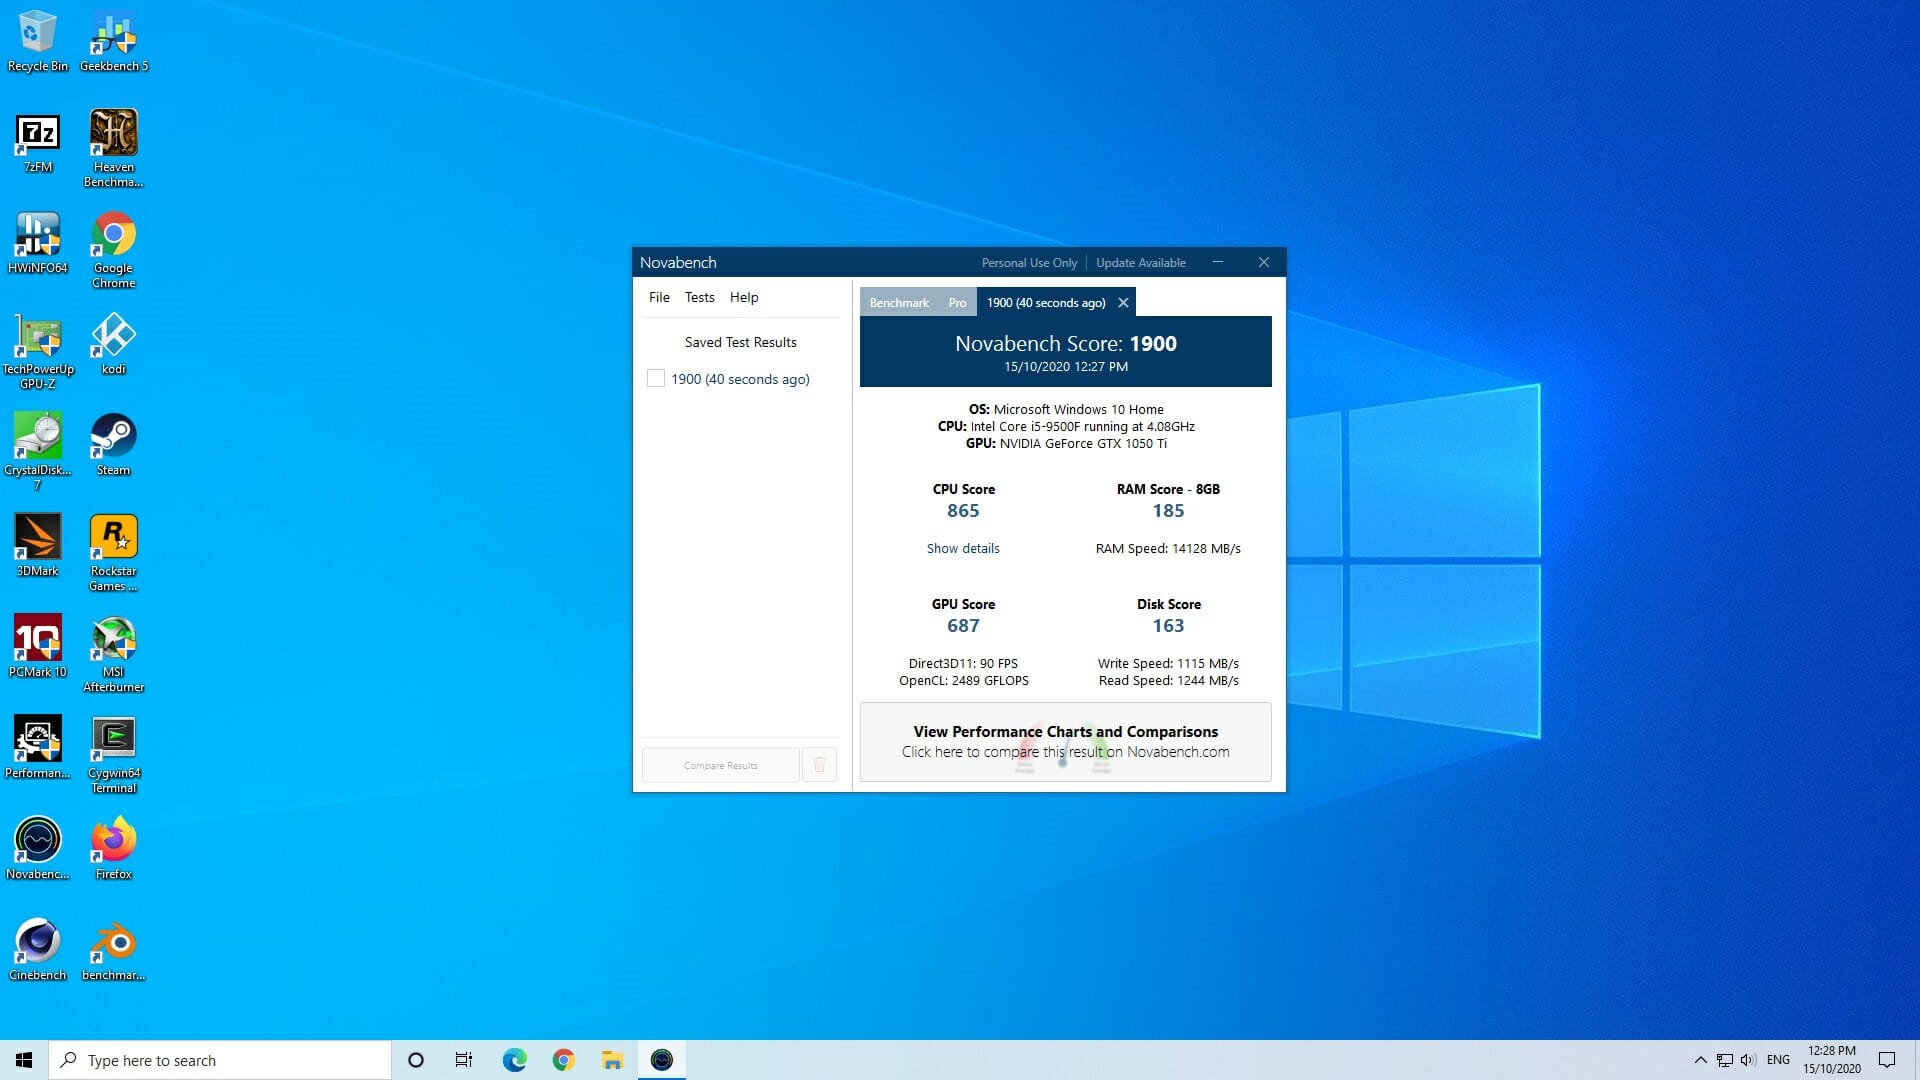Click the CPU Score value 865
Screen dimensions: 1920x1080
(963, 510)
